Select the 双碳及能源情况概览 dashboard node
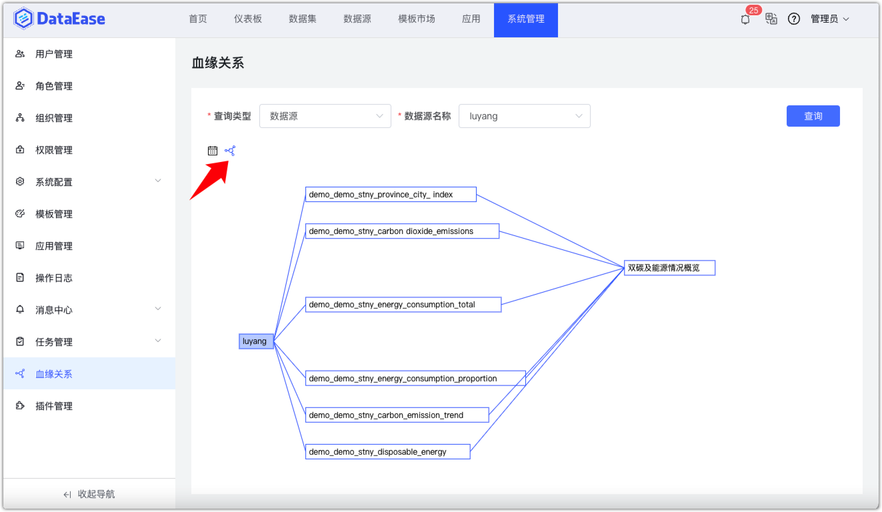The width and height of the screenshot is (882, 512). [x=669, y=268]
